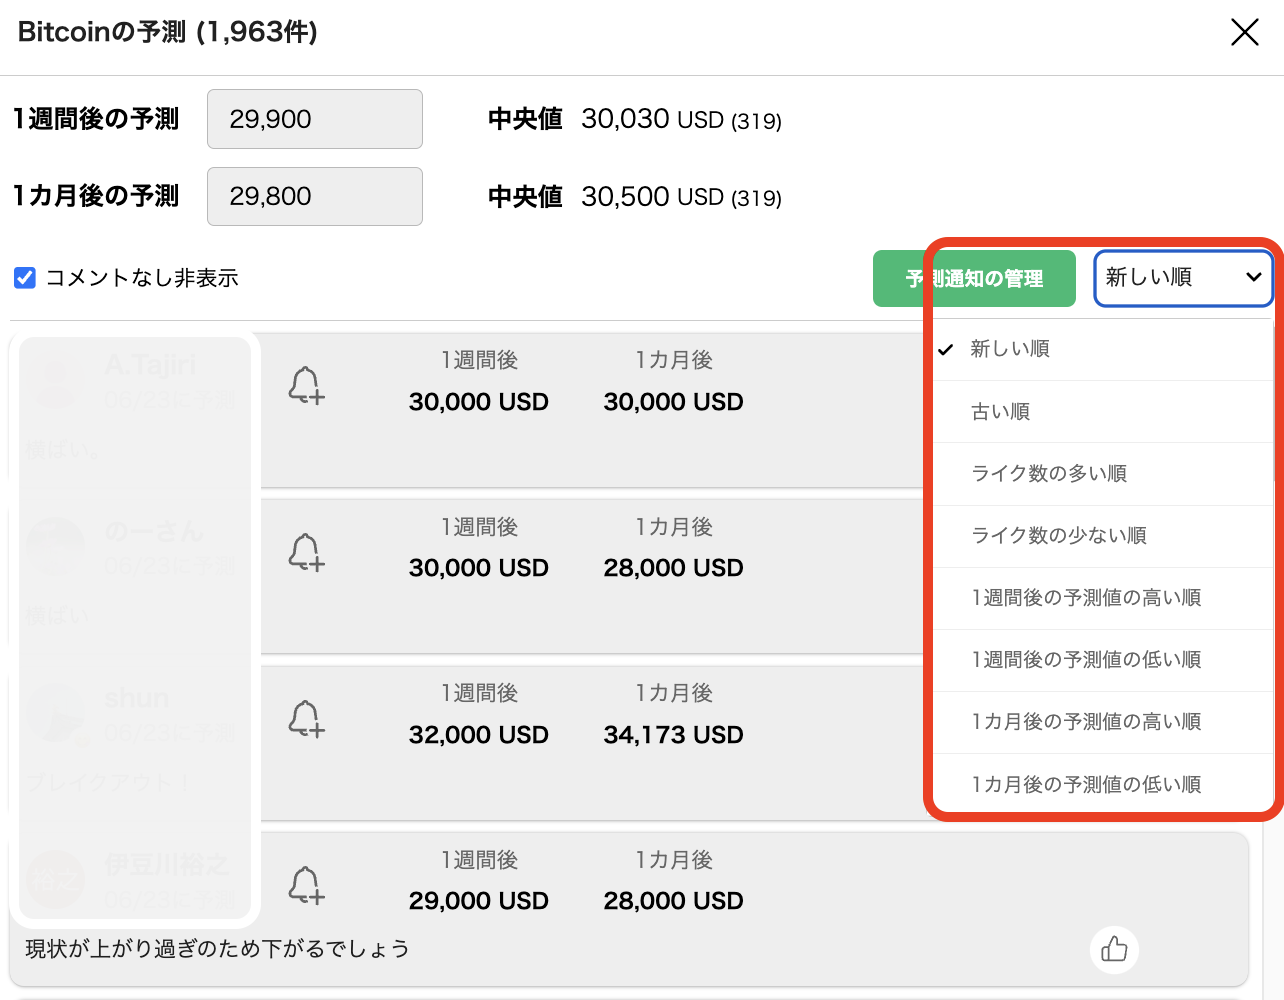Like the comment with thumbs-up icon

(x=1114, y=949)
